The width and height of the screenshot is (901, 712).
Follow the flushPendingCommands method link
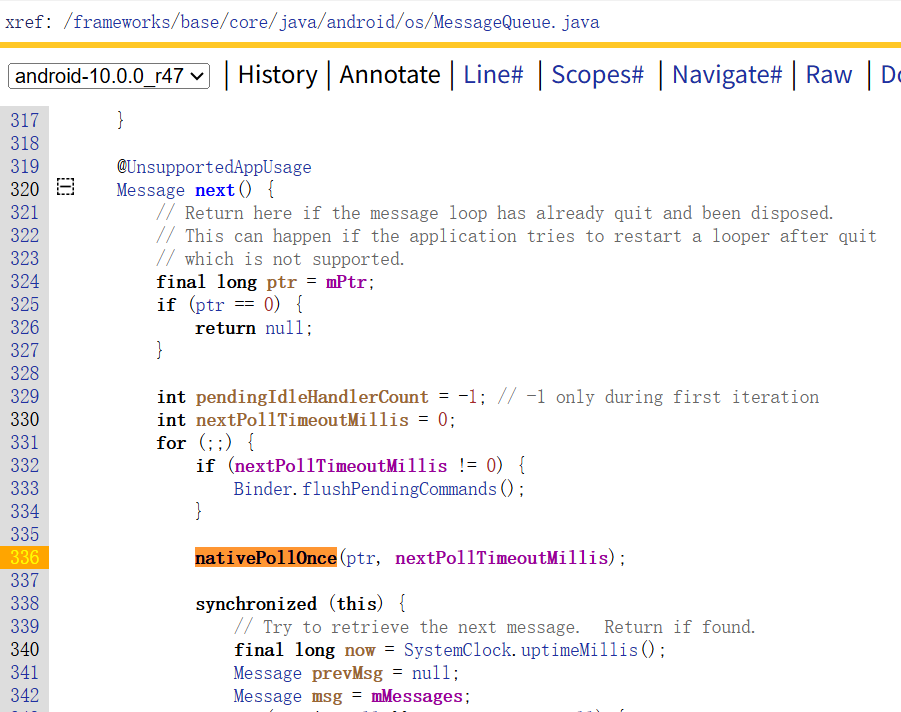(x=399, y=489)
